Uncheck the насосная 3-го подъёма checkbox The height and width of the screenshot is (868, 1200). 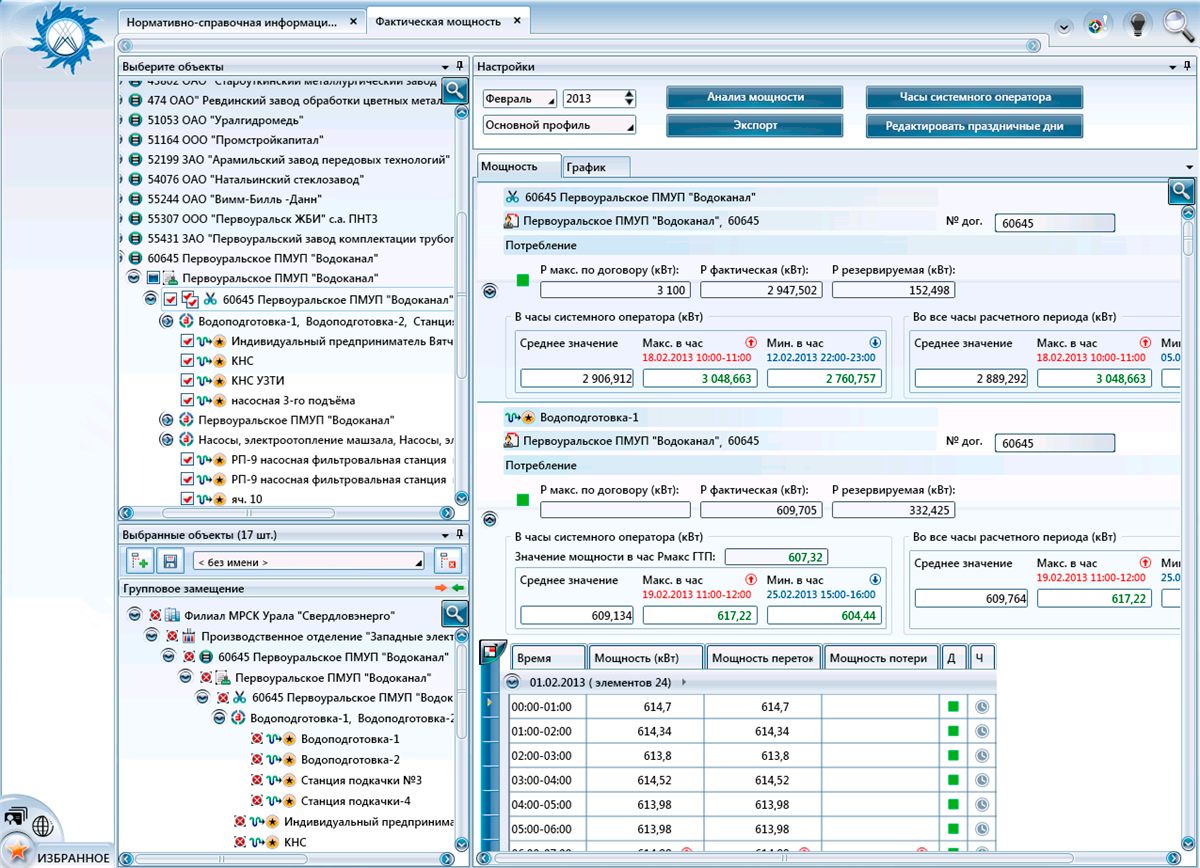click(x=187, y=400)
